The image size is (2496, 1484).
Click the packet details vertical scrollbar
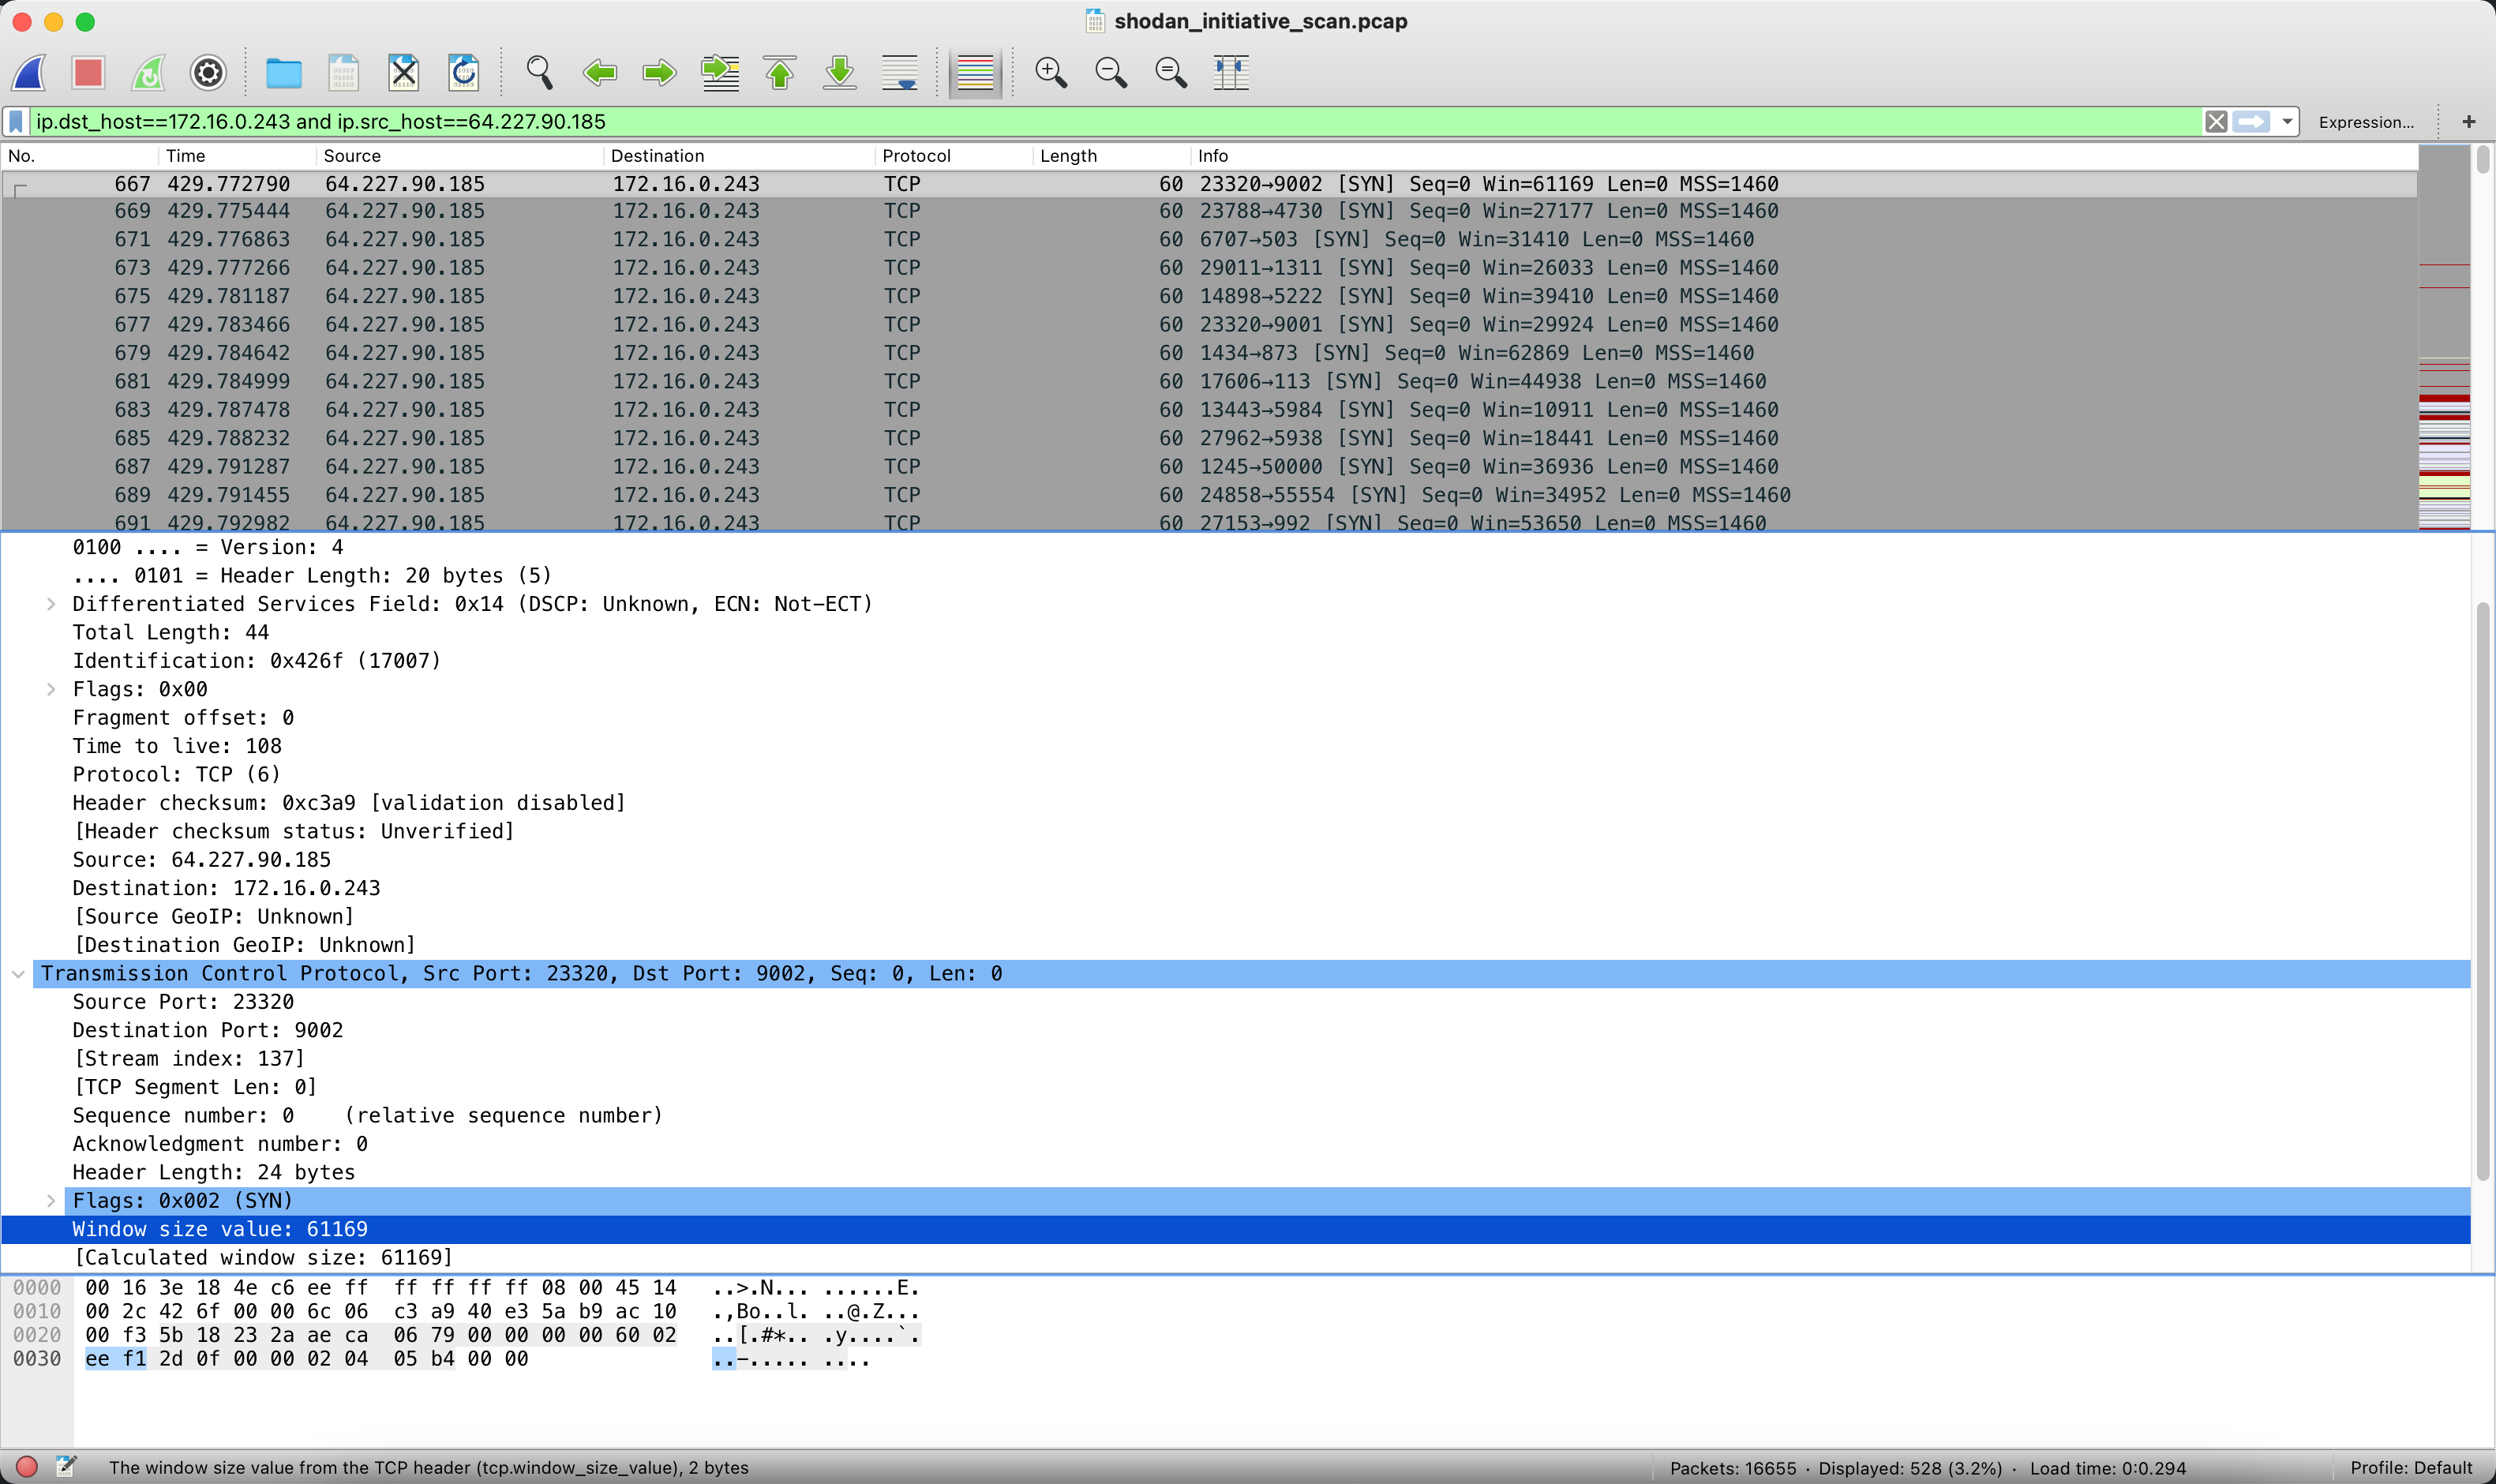[x=2482, y=890]
